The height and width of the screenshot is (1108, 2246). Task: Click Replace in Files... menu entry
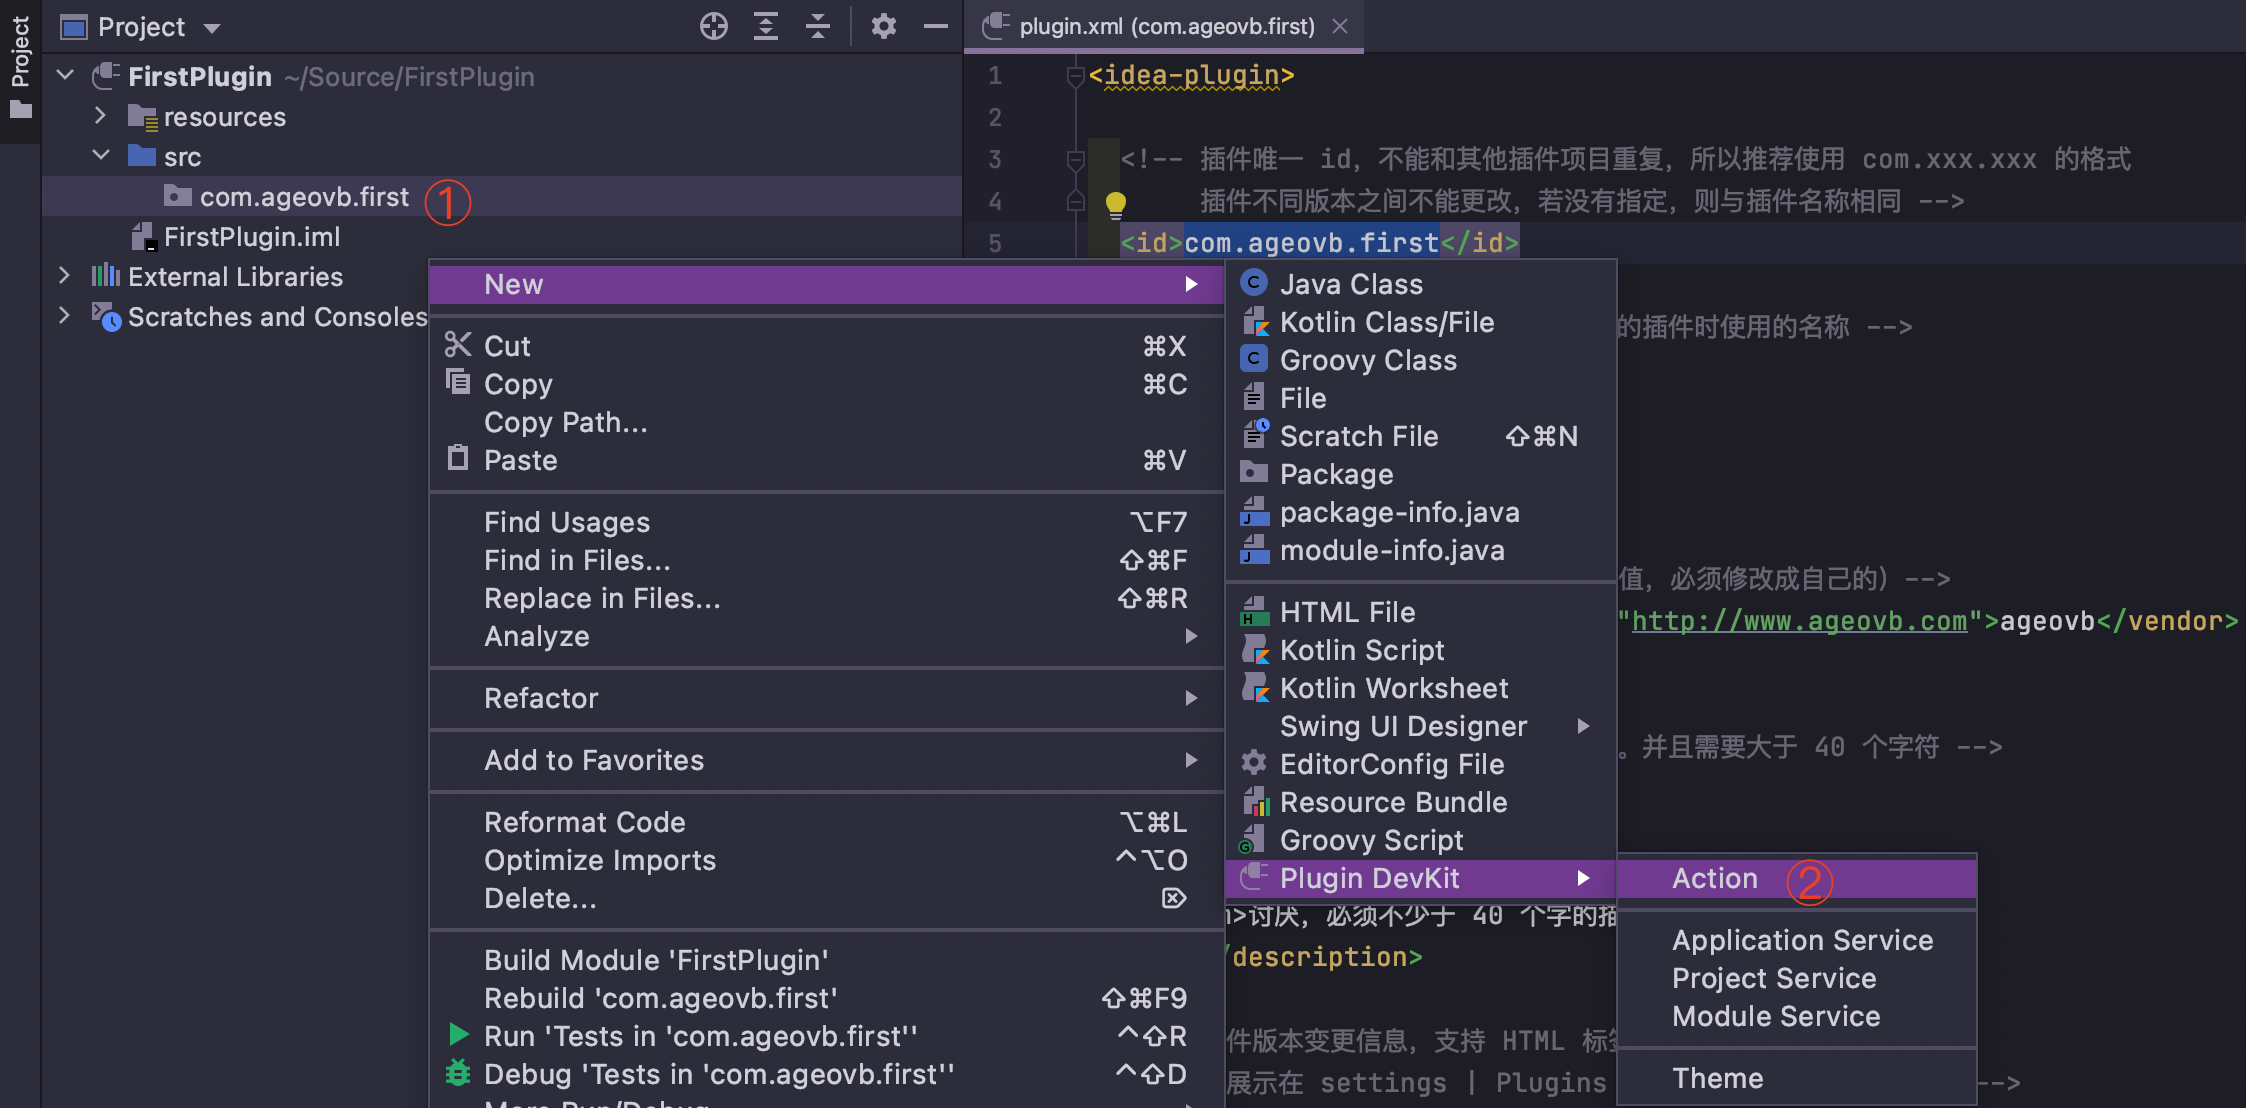click(x=827, y=598)
